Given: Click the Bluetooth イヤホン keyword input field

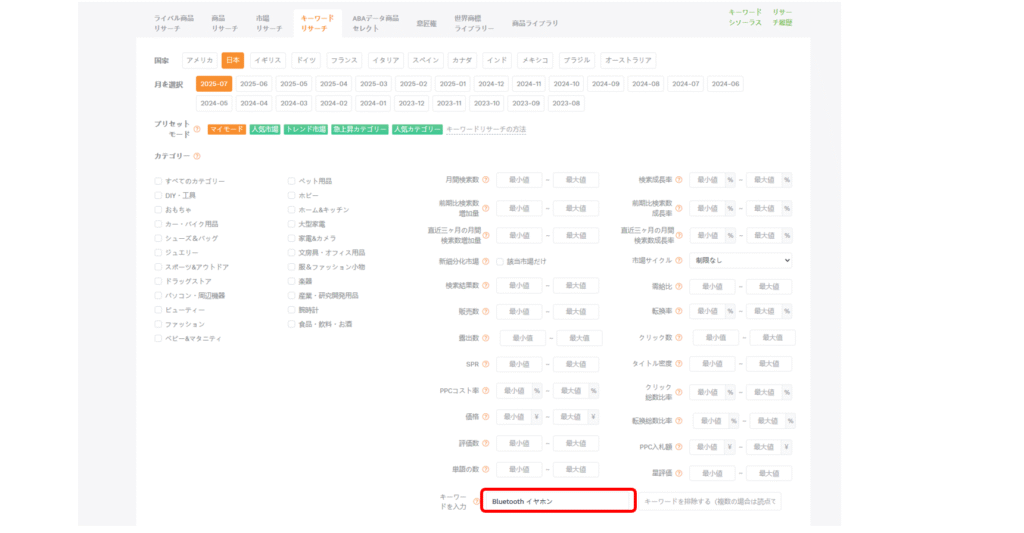Looking at the screenshot, I should [558, 500].
